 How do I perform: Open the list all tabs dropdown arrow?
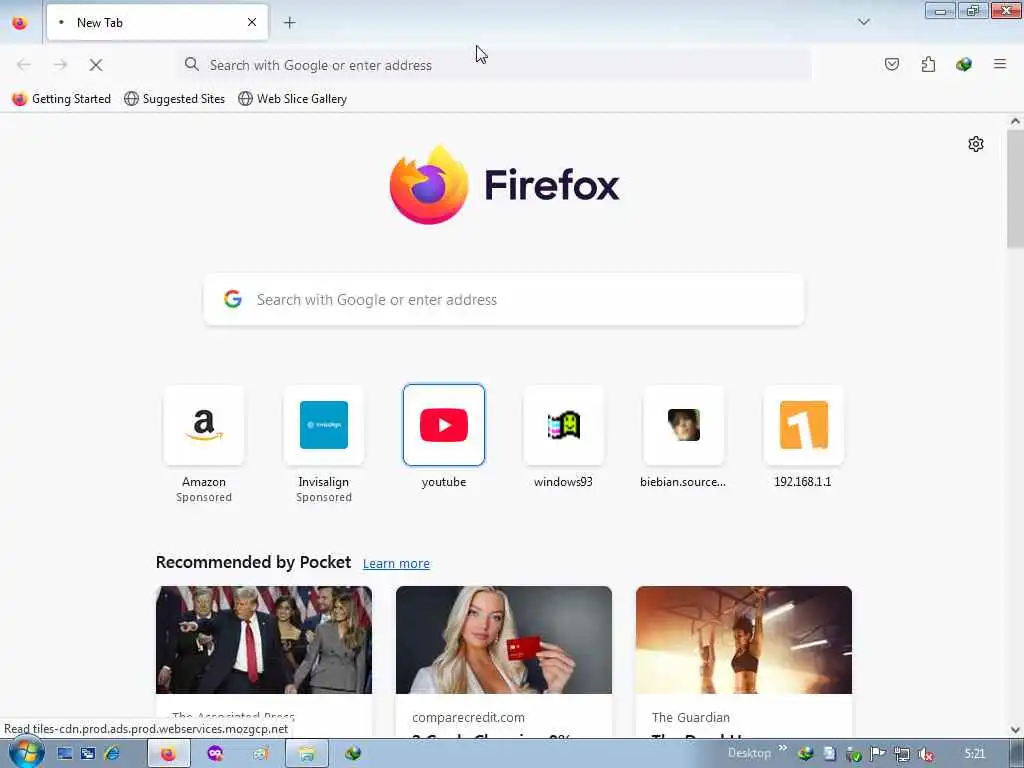(x=863, y=22)
